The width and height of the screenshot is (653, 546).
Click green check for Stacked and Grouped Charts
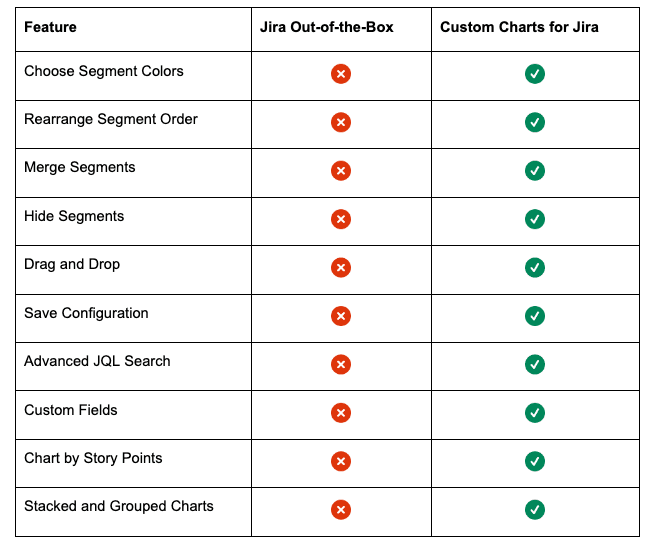pyautogui.click(x=535, y=510)
